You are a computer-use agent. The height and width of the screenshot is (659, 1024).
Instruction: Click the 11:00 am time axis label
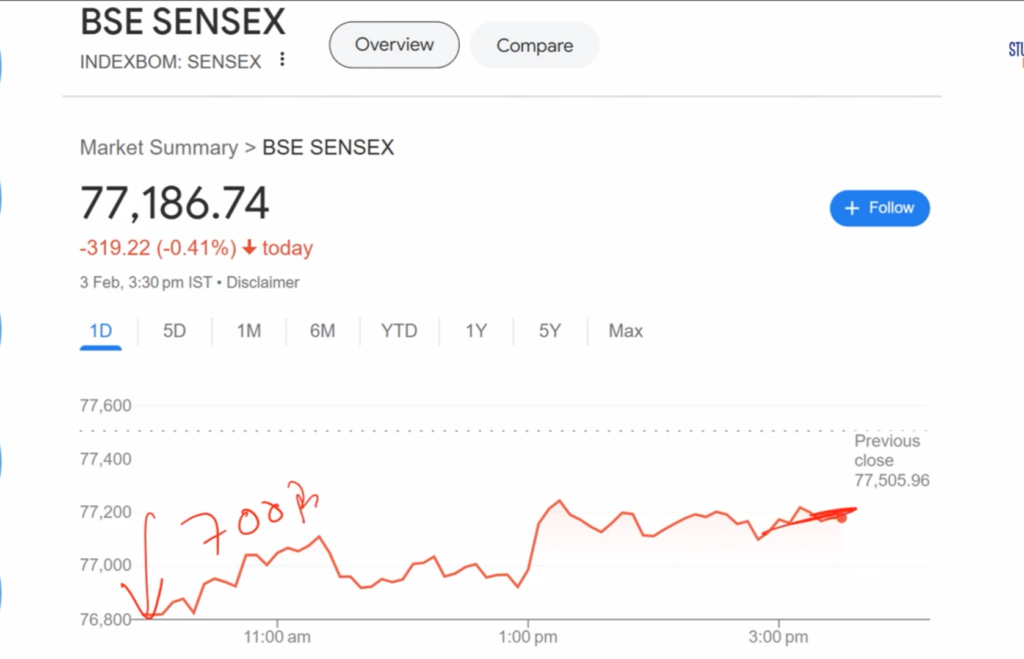coord(277,637)
